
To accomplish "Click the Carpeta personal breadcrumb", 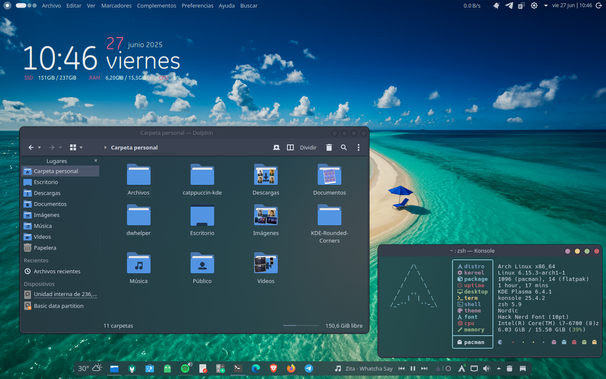I will (x=134, y=148).
